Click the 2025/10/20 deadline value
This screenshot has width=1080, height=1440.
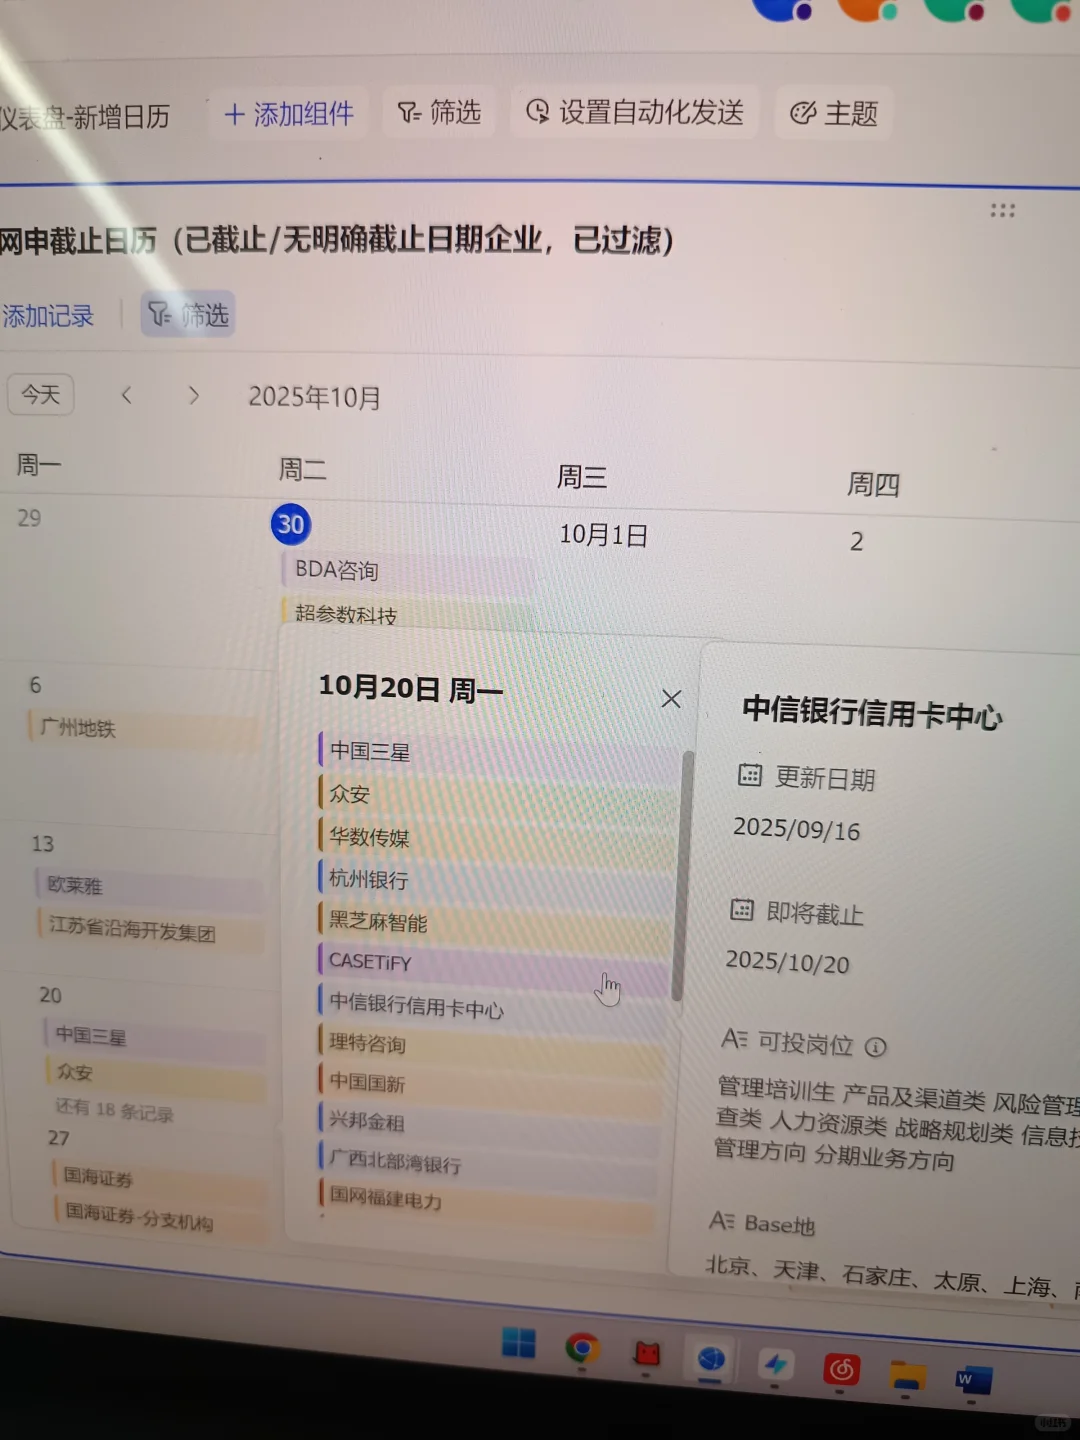pyautogui.click(x=788, y=962)
